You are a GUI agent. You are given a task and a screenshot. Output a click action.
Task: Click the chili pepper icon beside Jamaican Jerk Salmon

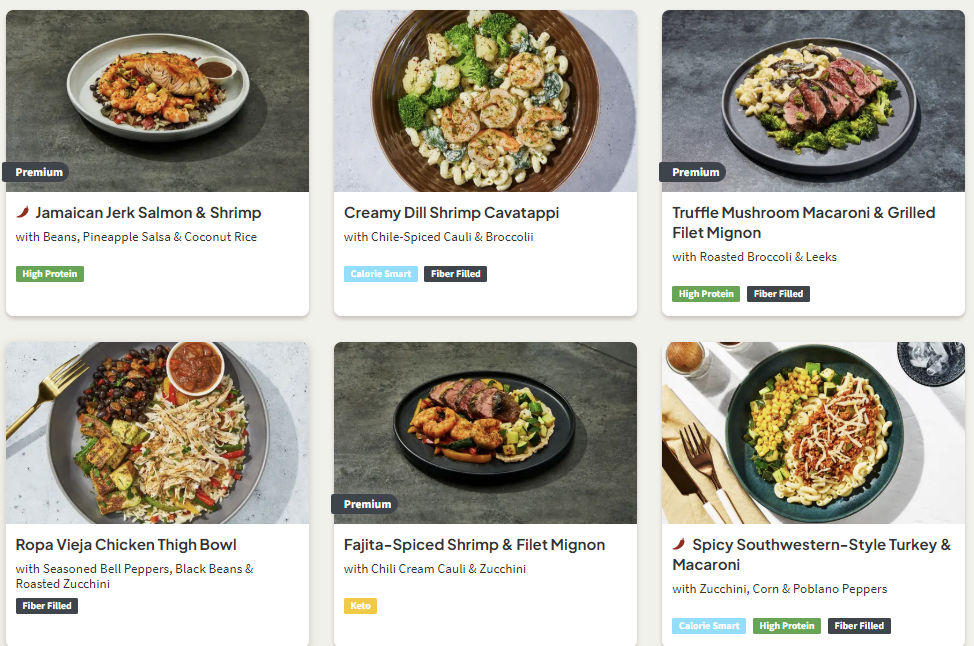[x=23, y=212]
